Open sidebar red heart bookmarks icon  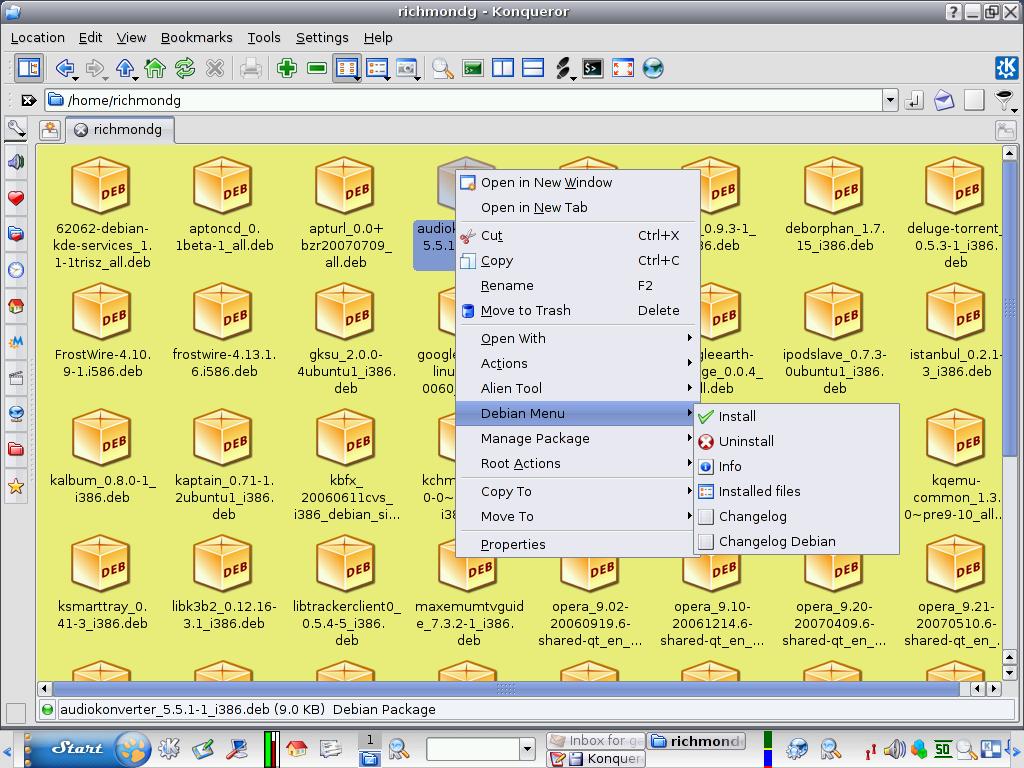pos(16,198)
